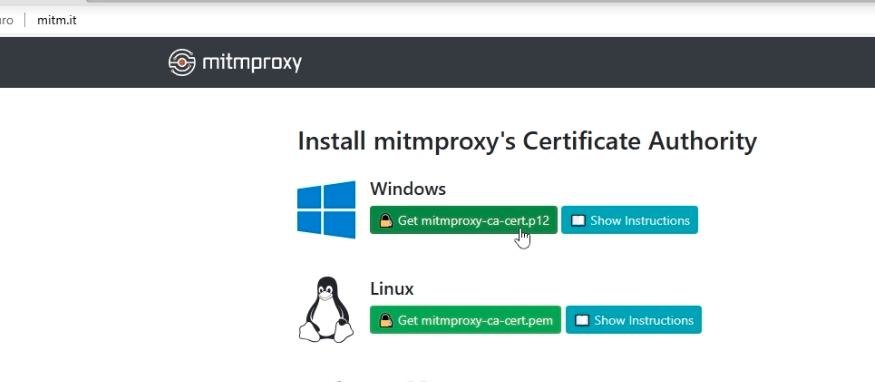Click the Linux Tux penguin icon
Viewport: 875px width, 382px height.
(x=326, y=310)
